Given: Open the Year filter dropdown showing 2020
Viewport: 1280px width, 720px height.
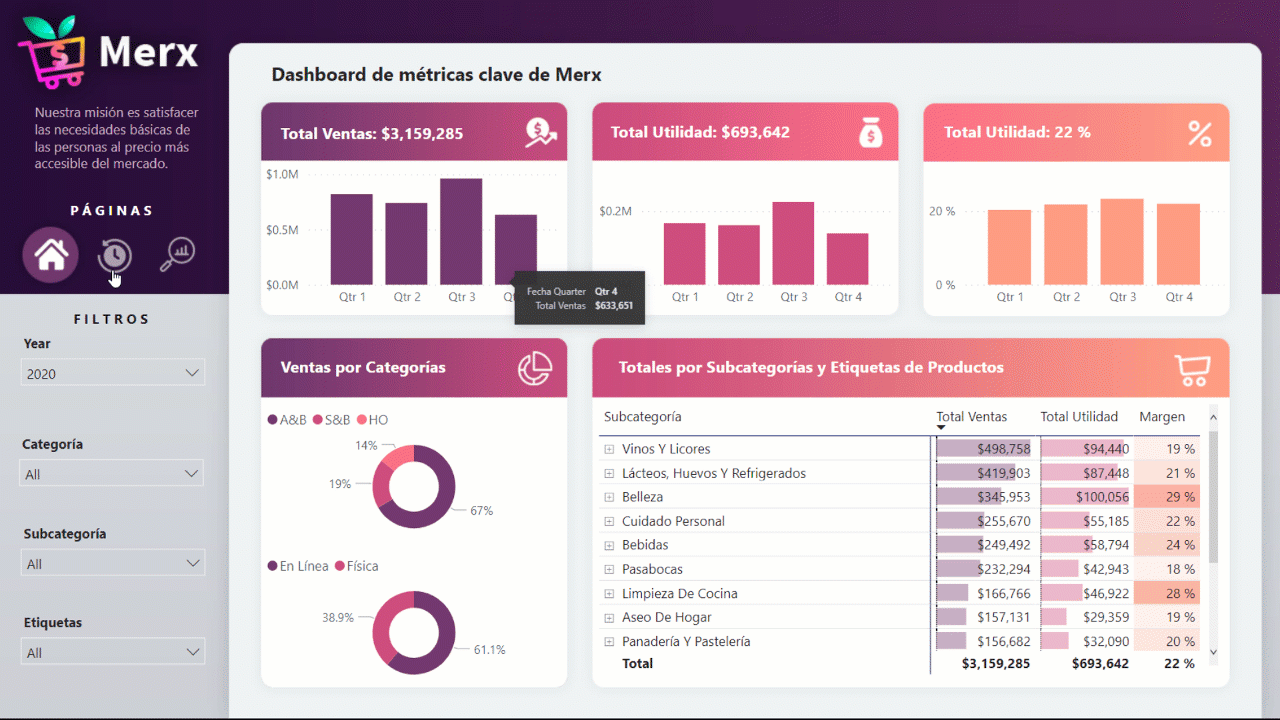Looking at the screenshot, I should coord(113,372).
